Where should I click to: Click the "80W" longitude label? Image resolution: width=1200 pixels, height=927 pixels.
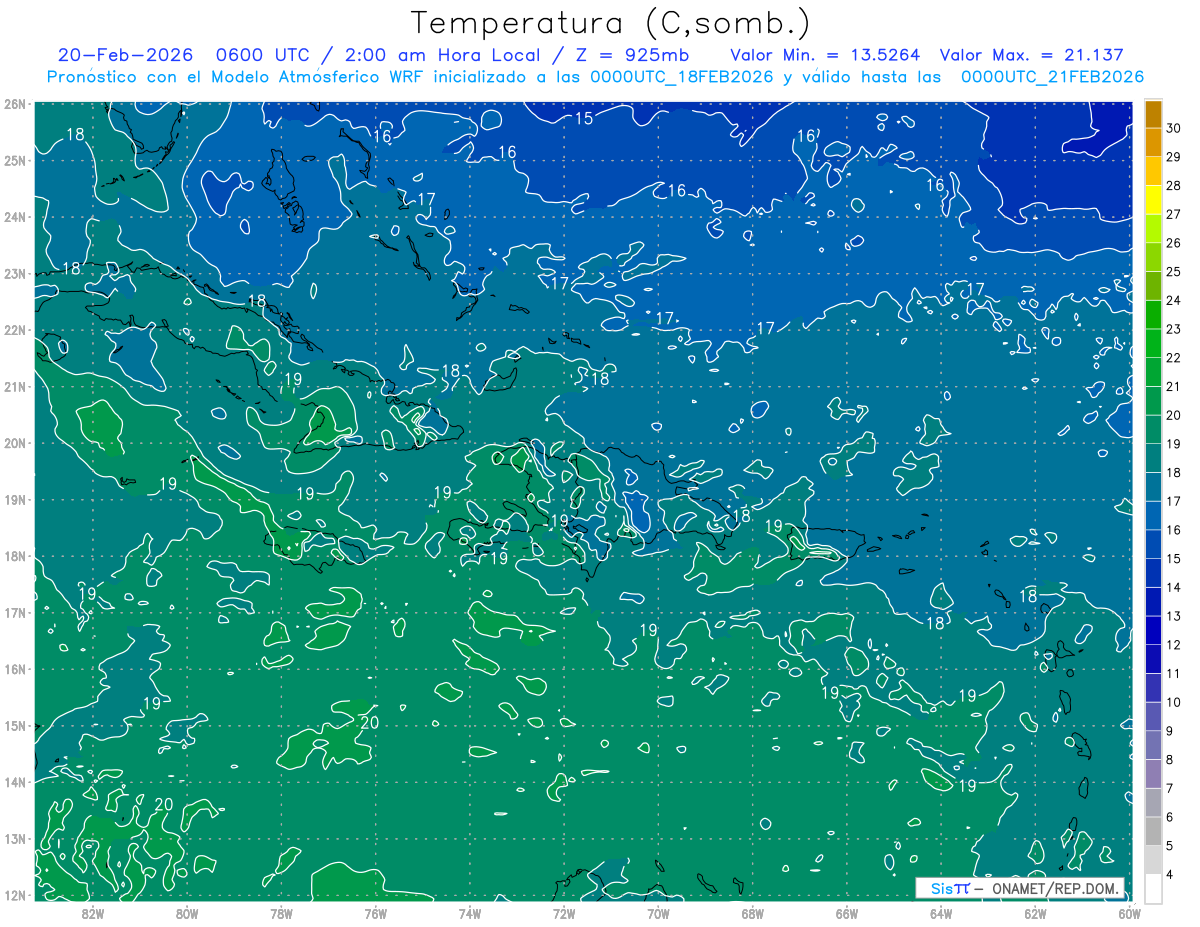pyautogui.click(x=187, y=913)
